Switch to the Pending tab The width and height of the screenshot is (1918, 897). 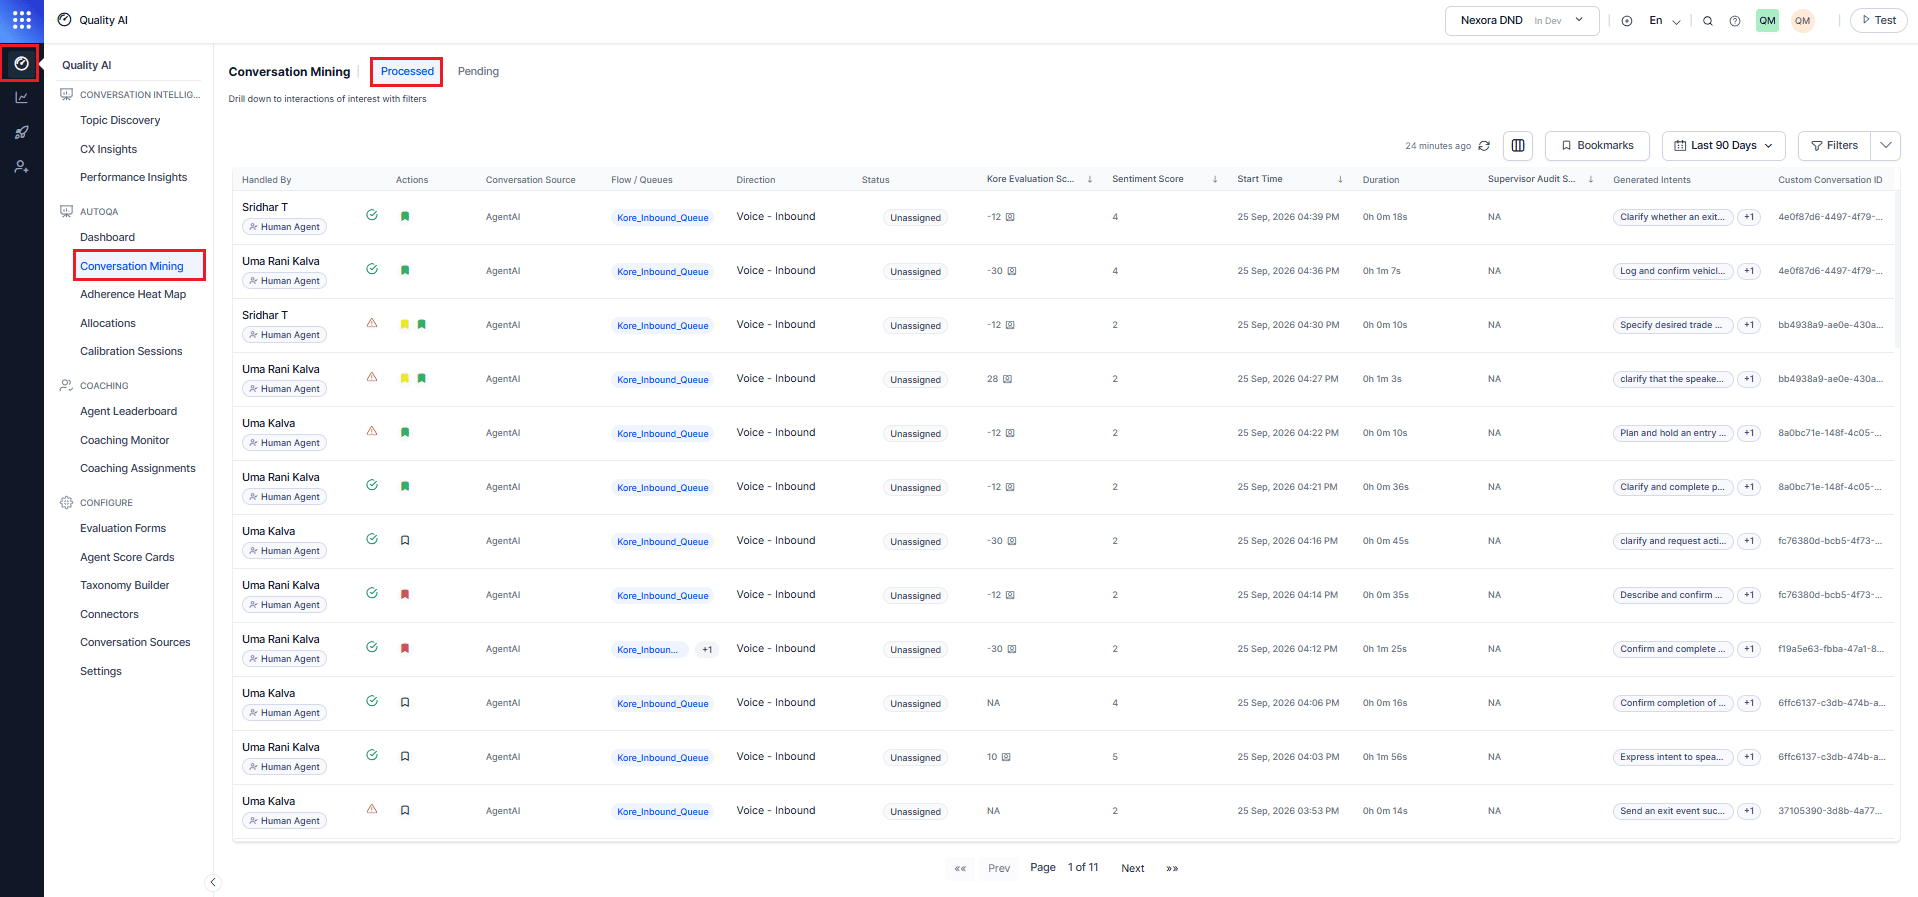(478, 71)
